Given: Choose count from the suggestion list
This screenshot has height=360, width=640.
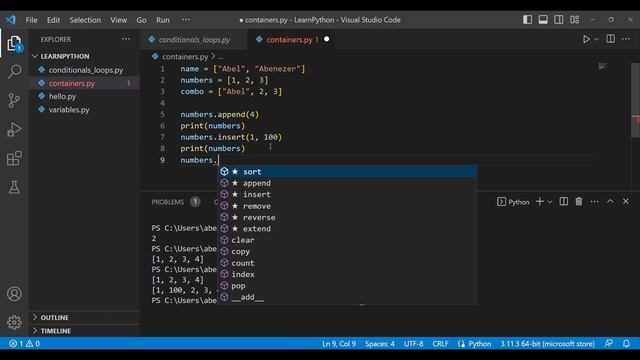Looking at the screenshot, I should pyautogui.click(x=348, y=263).
